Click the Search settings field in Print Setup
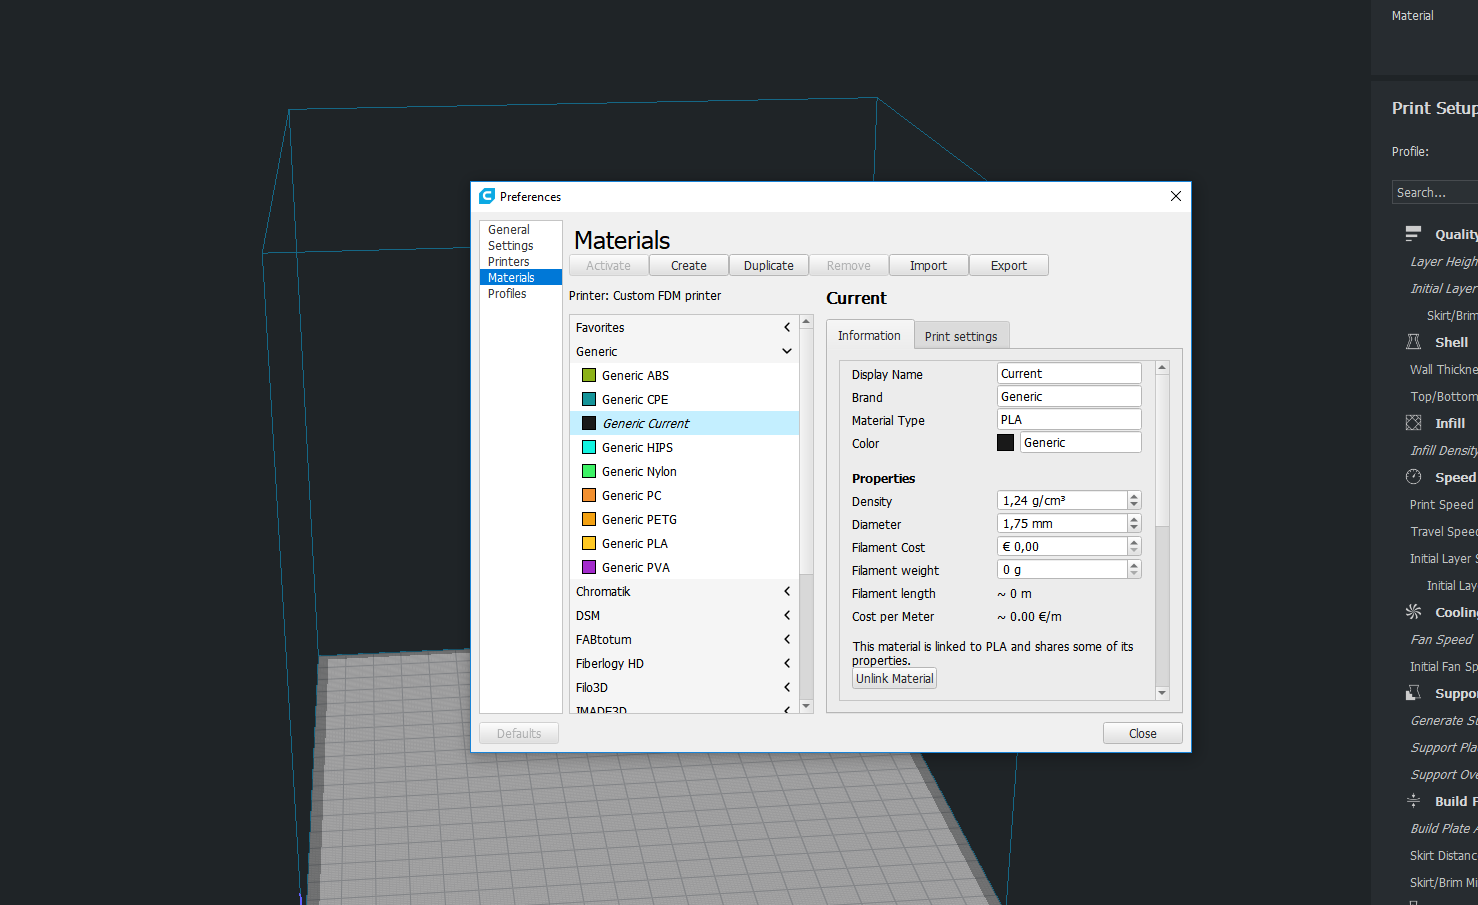This screenshot has height=905, width=1478. (x=1435, y=192)
